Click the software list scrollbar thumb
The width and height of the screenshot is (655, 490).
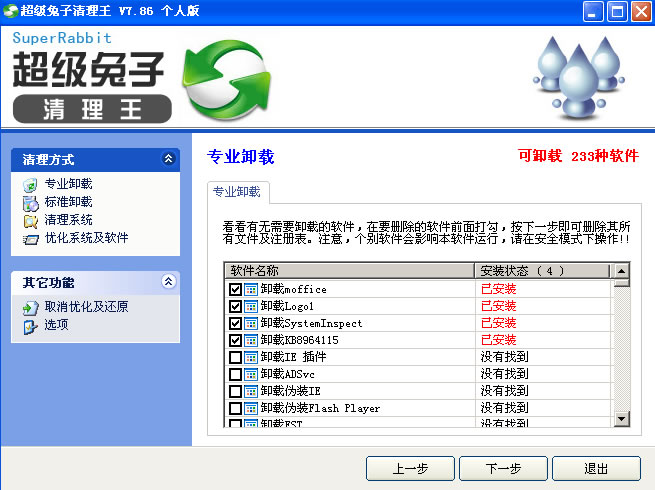point(622,283)
